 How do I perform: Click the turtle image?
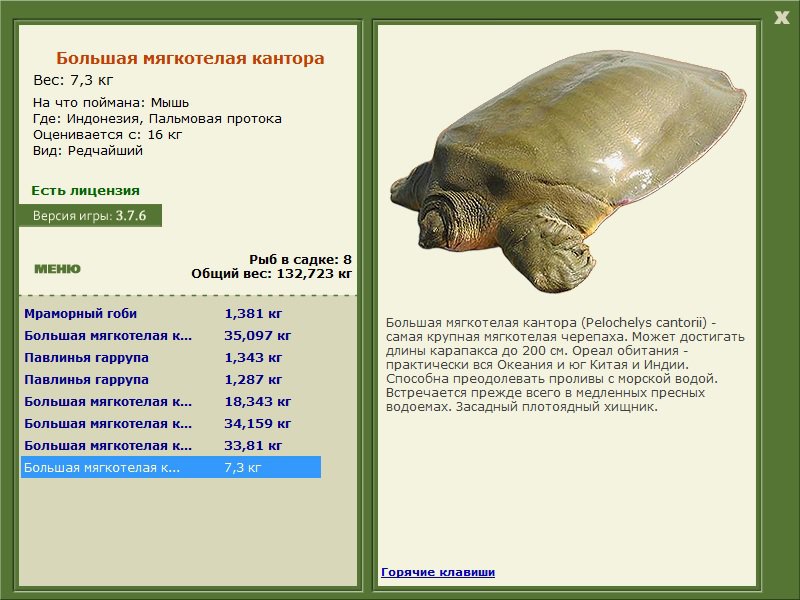(x=568, y=171)
